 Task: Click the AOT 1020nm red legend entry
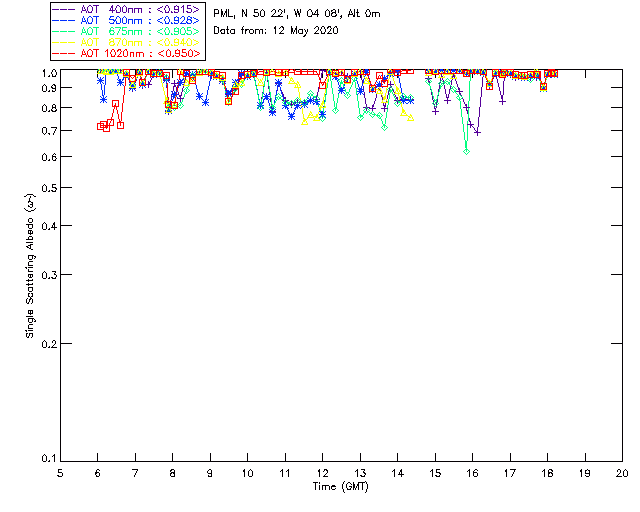126,53
